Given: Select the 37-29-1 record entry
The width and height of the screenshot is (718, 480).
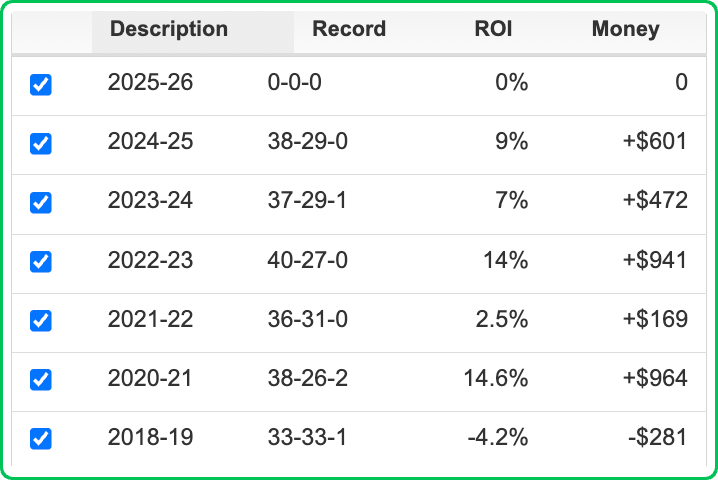Looking at the screenshot, I should pyautogui.click(x=308, y=201).
